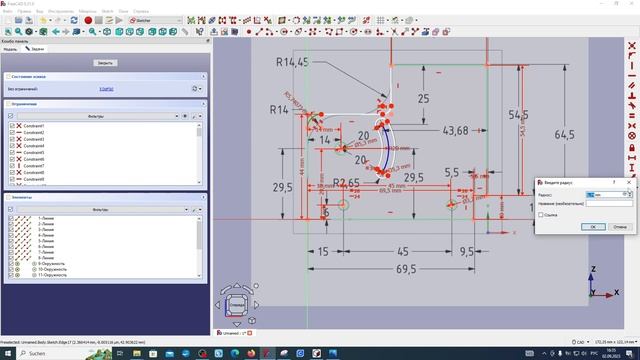Image resolution: width=640 pixels, height=360 pixels.
Task: Apply the Vertical constraint icon
Action: [632, 65]
